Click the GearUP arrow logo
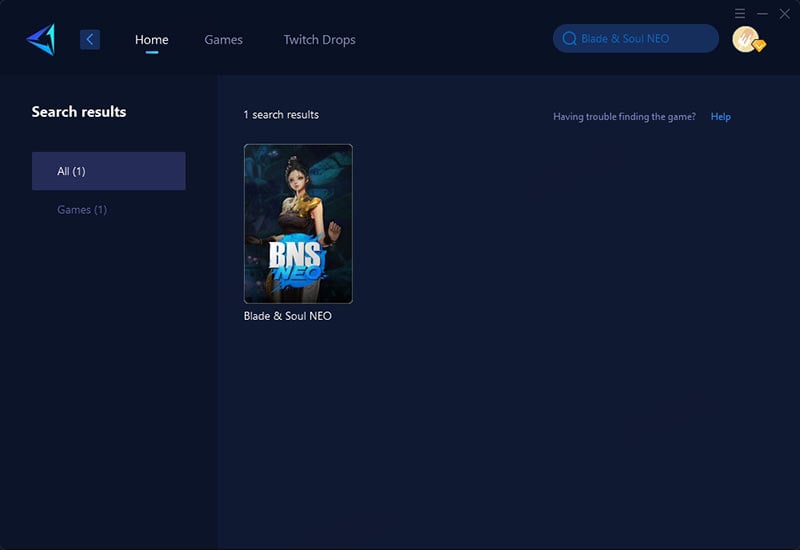 coord(41,39)
